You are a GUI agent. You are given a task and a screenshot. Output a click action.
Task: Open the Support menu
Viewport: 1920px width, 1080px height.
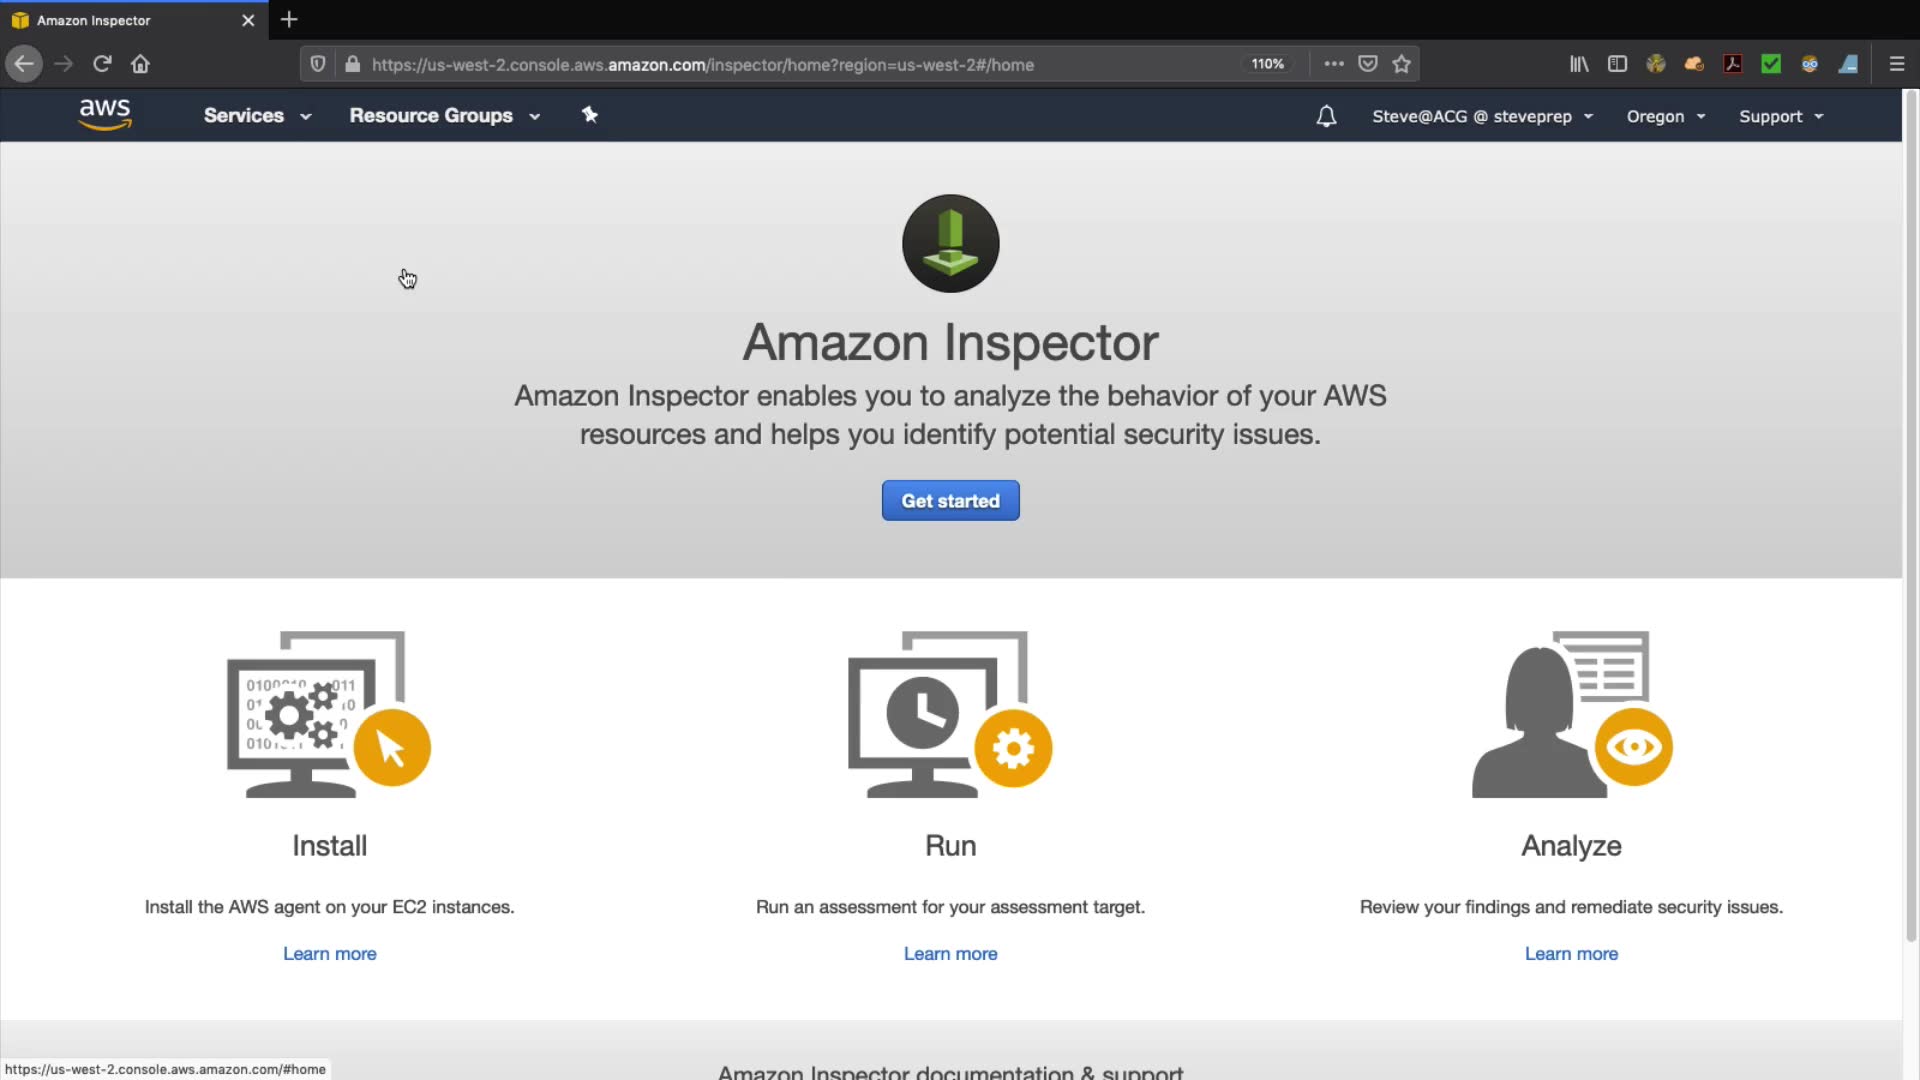pyautogui.click(x=1780, y=117)
